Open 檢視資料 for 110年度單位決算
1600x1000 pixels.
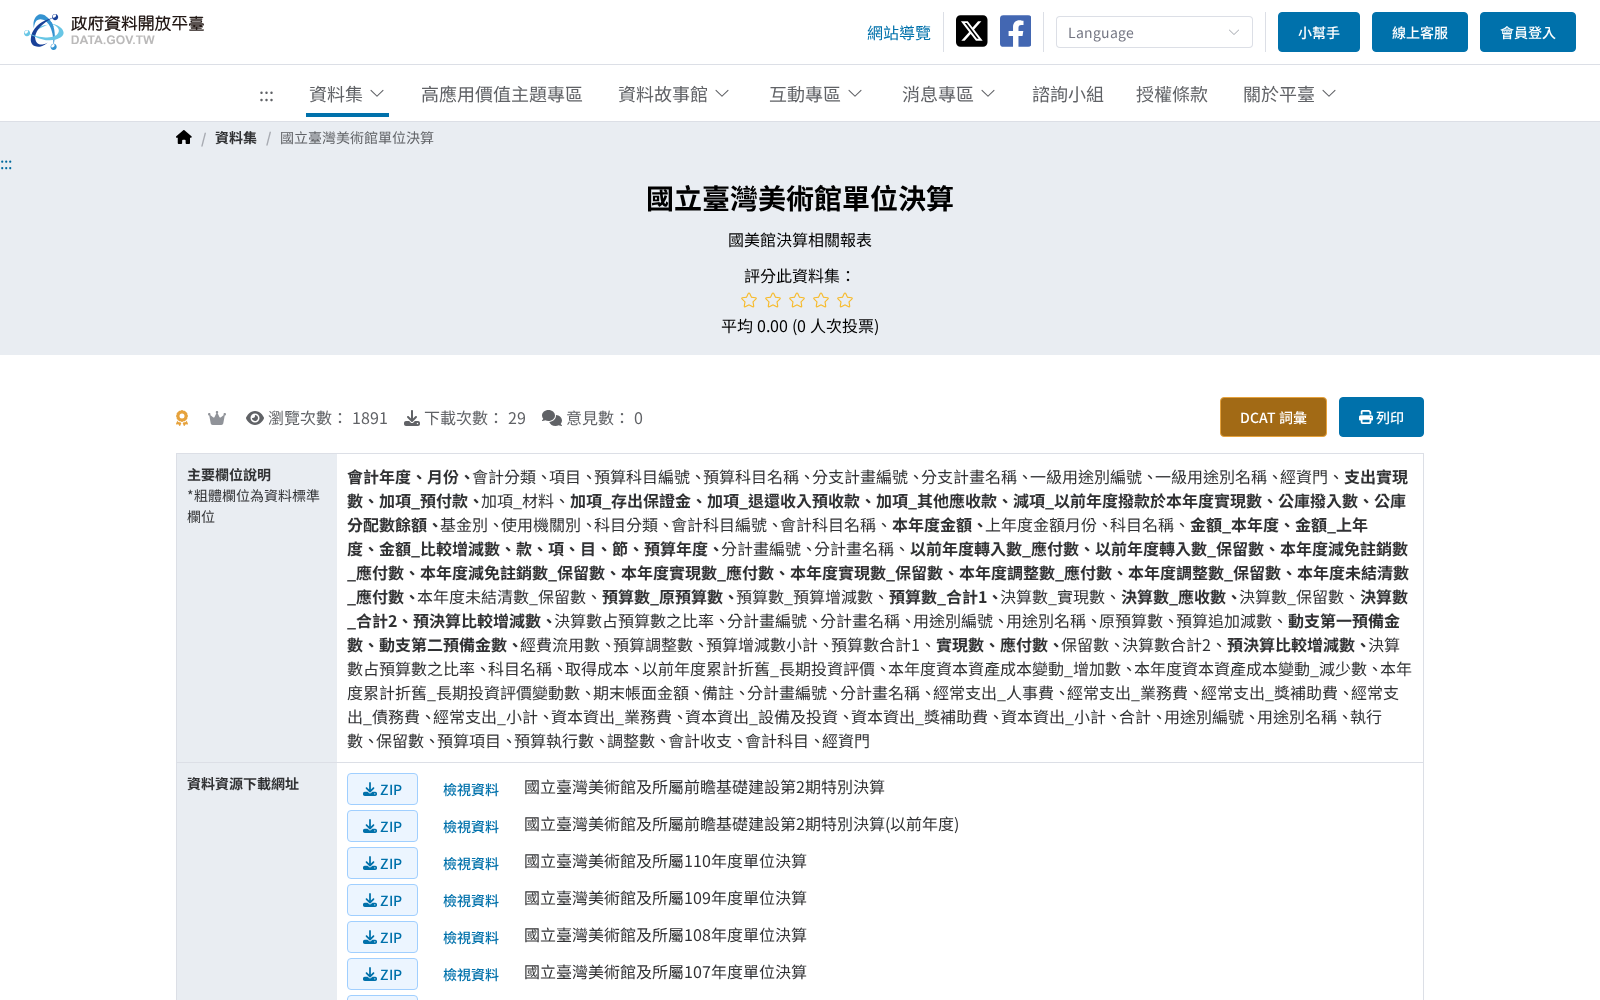click(471, 863)
